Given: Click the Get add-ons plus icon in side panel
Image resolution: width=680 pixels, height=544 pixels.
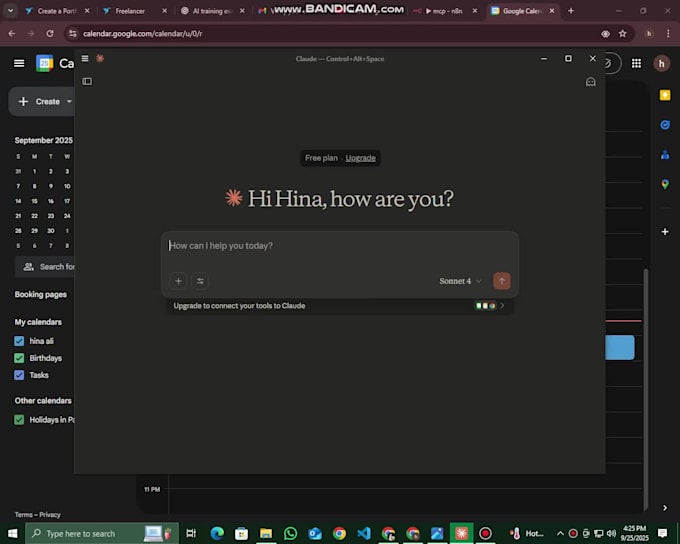Looking at the screenshot, I should (665, 232).
